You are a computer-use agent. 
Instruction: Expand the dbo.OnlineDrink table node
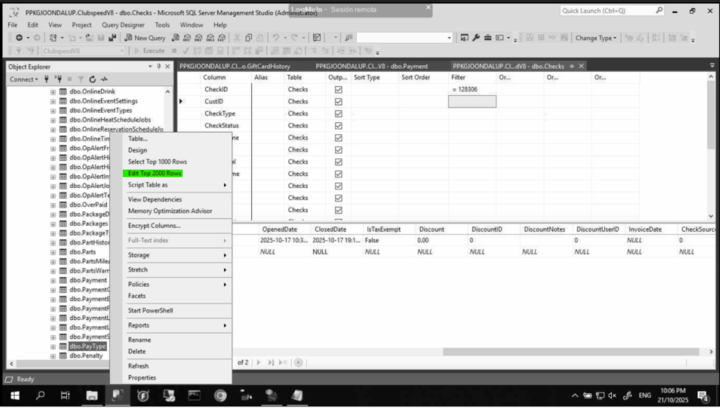(53, 91)
